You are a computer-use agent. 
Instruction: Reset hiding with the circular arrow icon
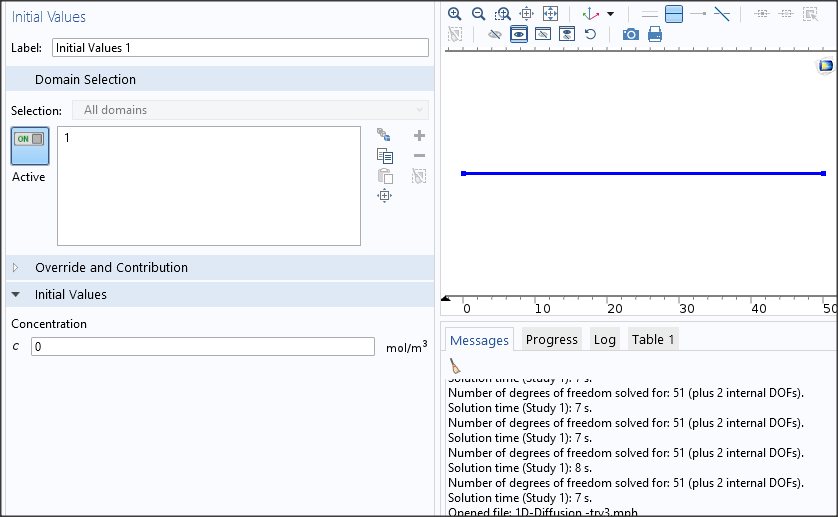pyautogui.click(x=590, y=34)
